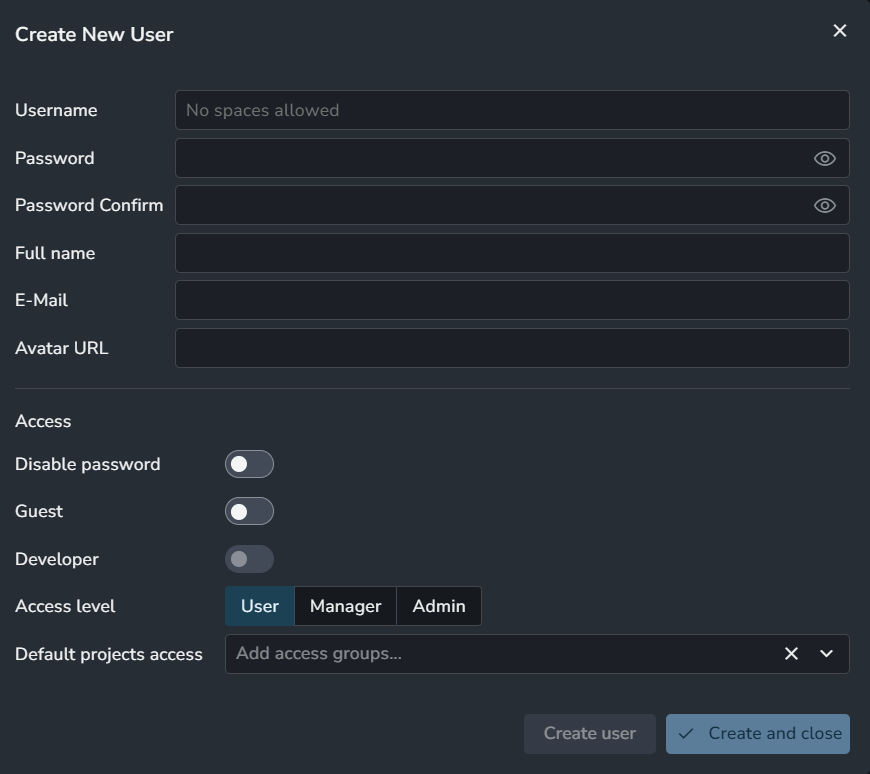Click the Full name input

pos(511,253)
